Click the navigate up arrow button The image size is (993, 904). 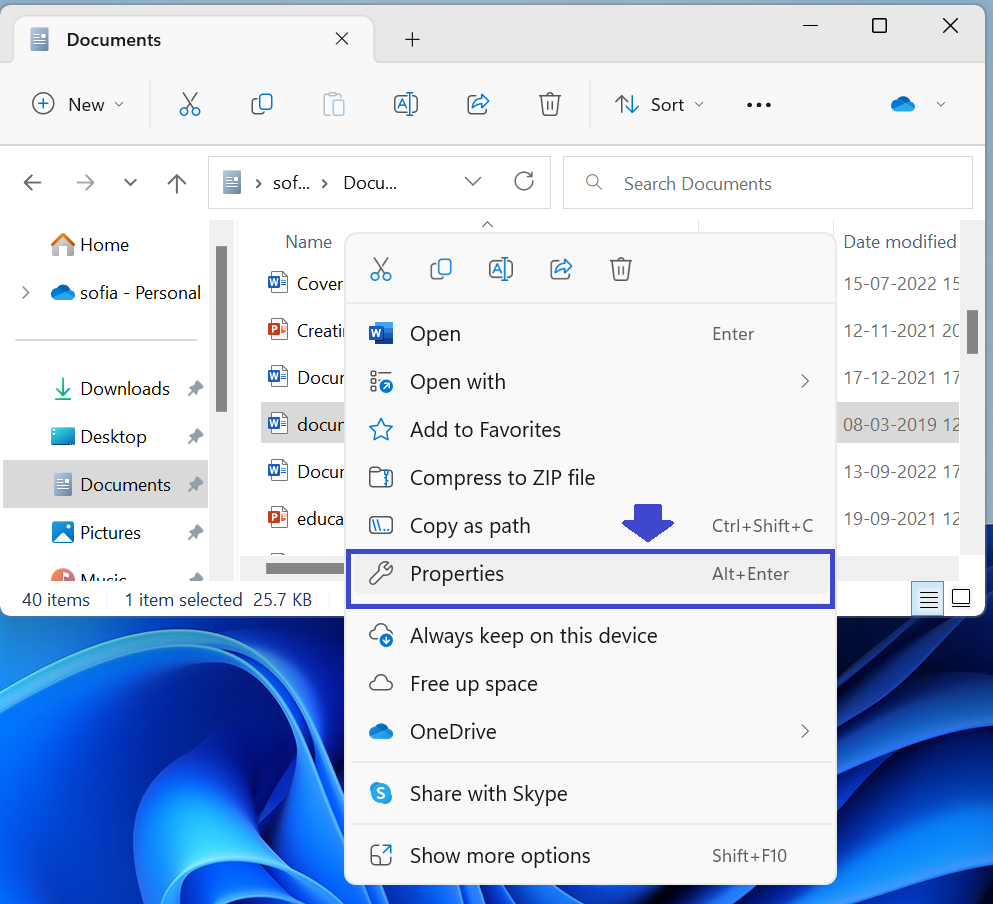click(x=176, y=183)
